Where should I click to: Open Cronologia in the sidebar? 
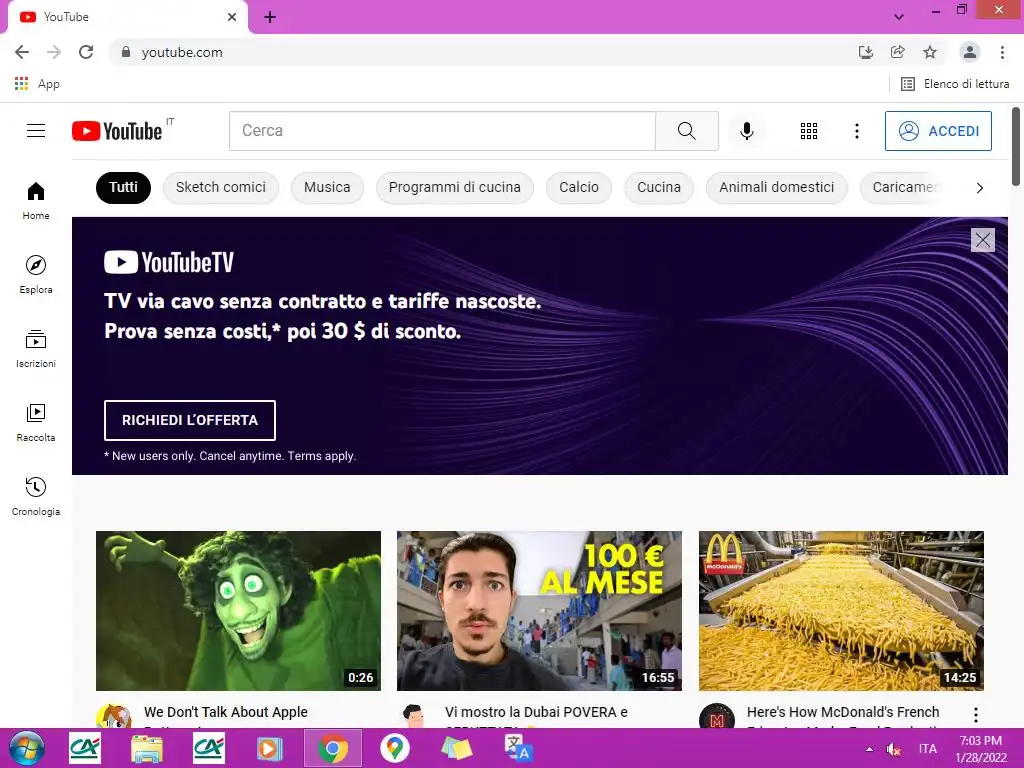tap(36, 496)
